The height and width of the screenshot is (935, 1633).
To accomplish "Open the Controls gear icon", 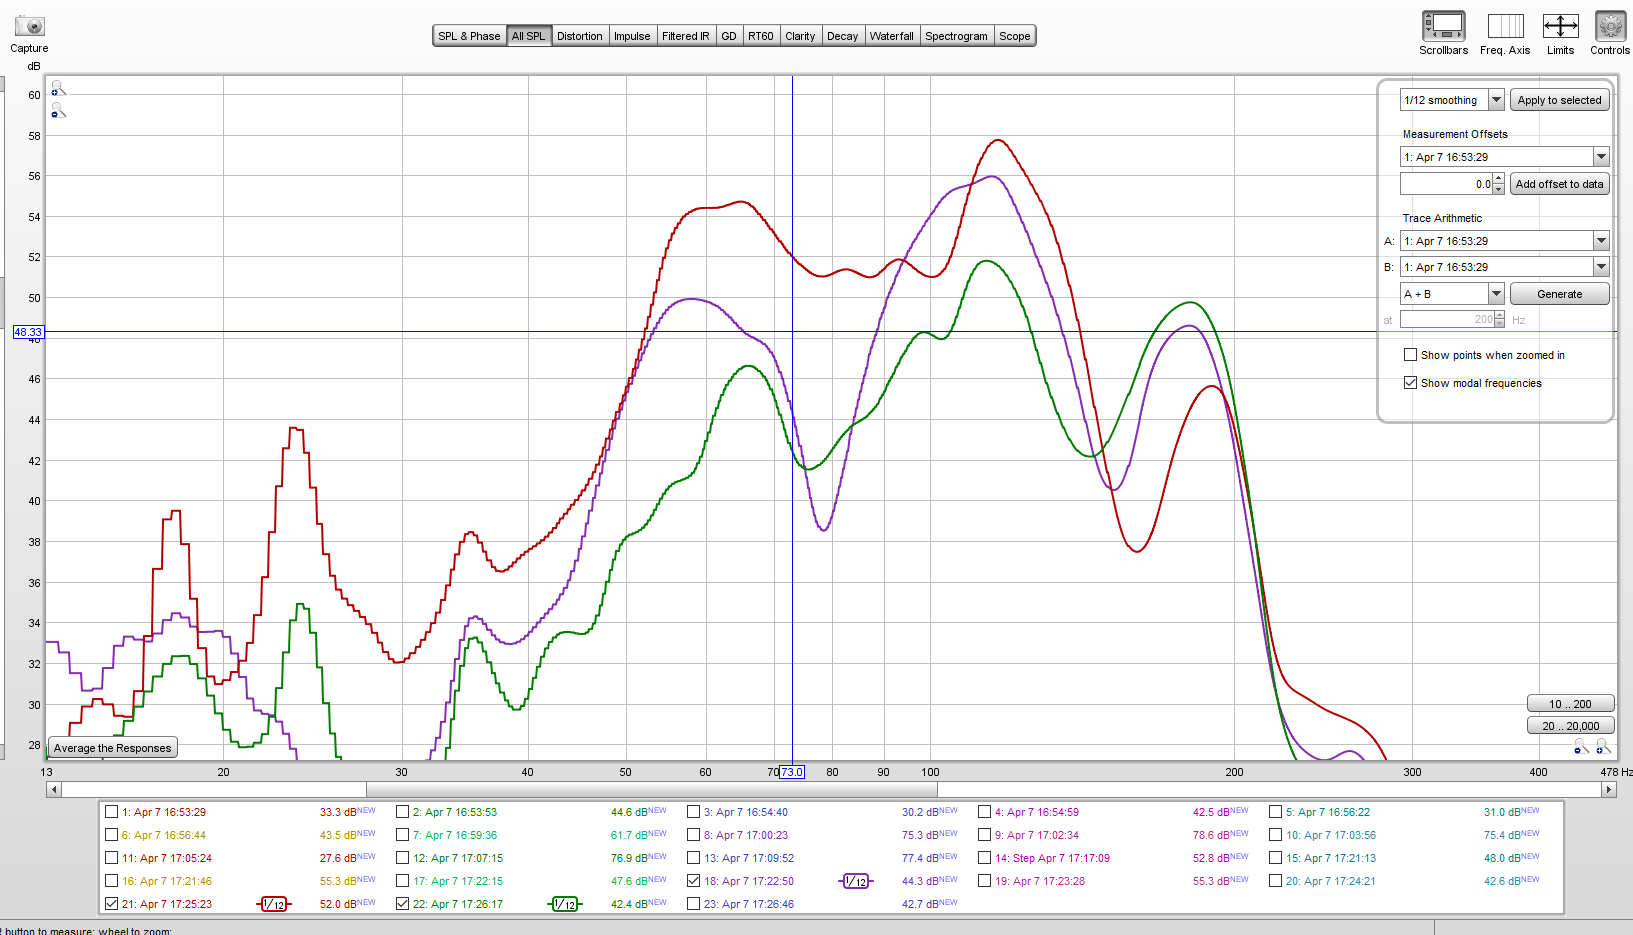I will [x=1610, y=26].
